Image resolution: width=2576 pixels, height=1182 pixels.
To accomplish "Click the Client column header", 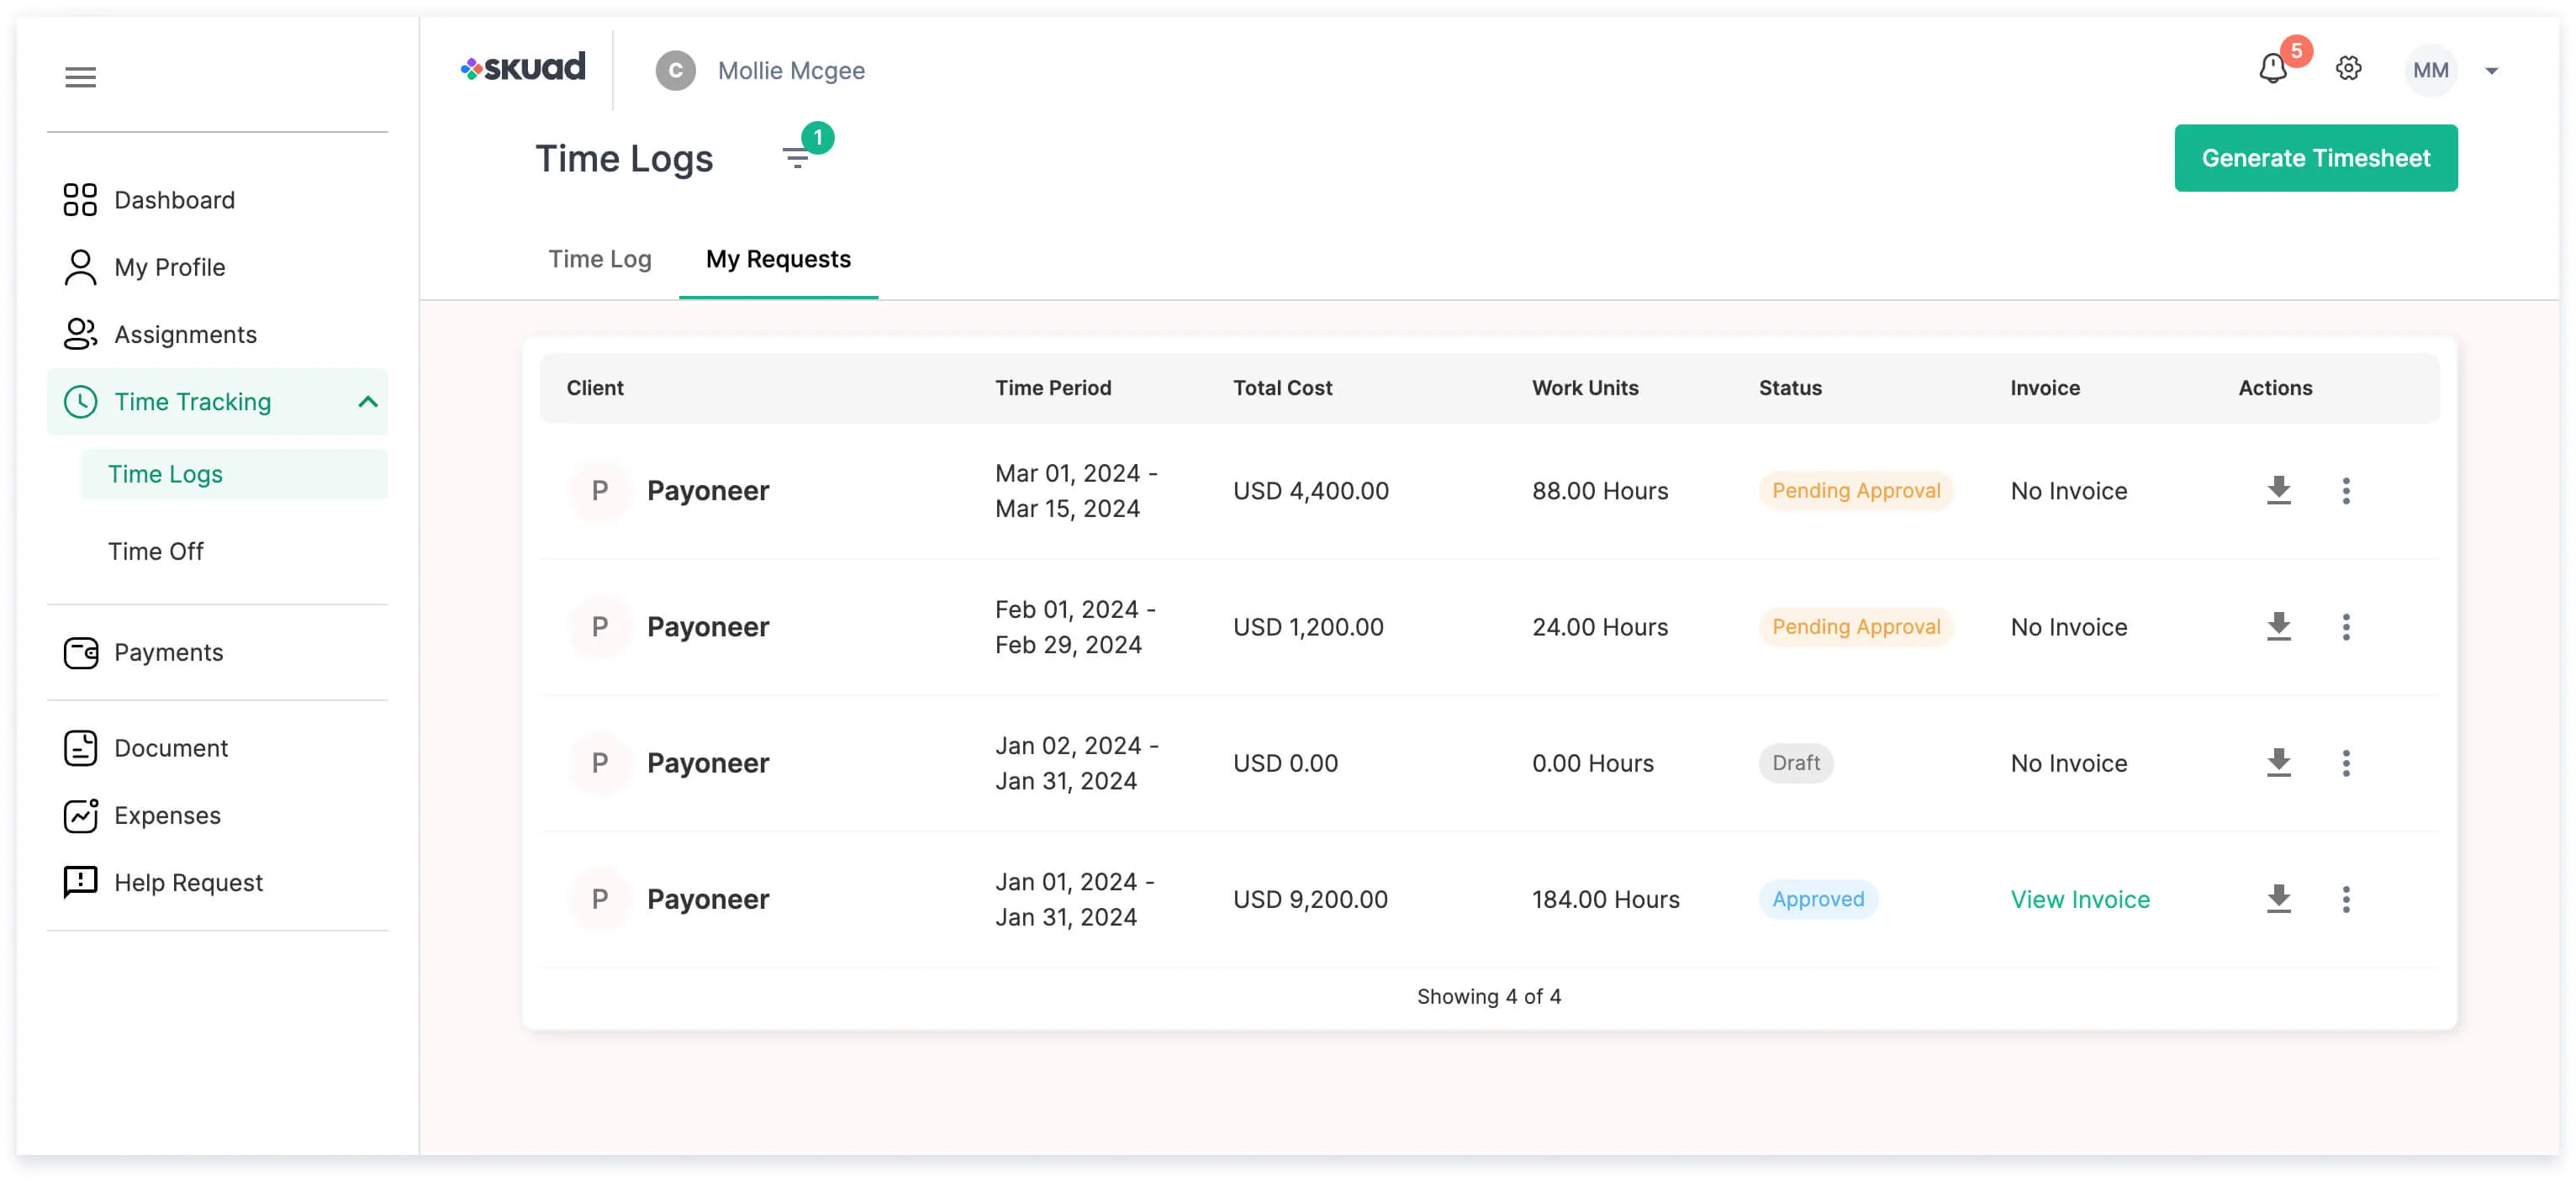I will pyautogui.click(x=594, y=388).
